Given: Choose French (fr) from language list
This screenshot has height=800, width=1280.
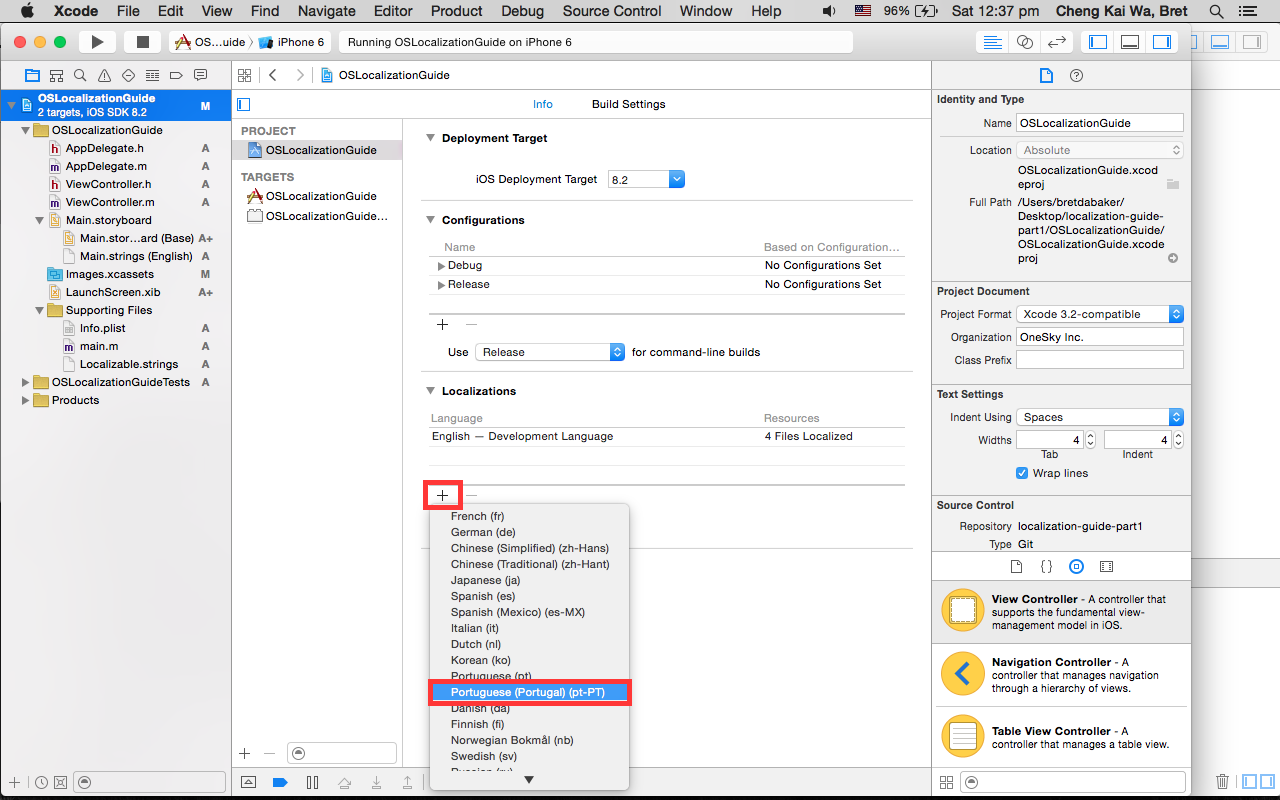Looking at the screenshot, I should [530, 516].
